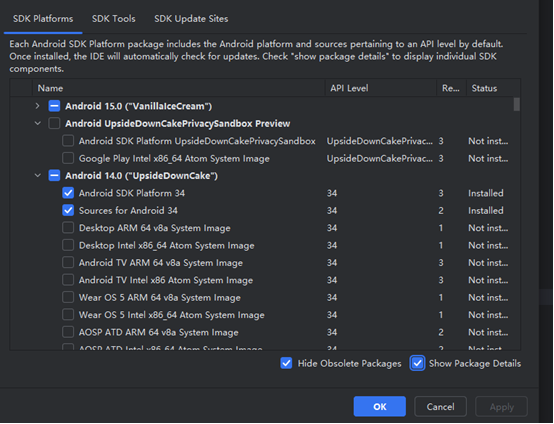Click the package list vertical scrollbar thumb

(x=517, y=105)
